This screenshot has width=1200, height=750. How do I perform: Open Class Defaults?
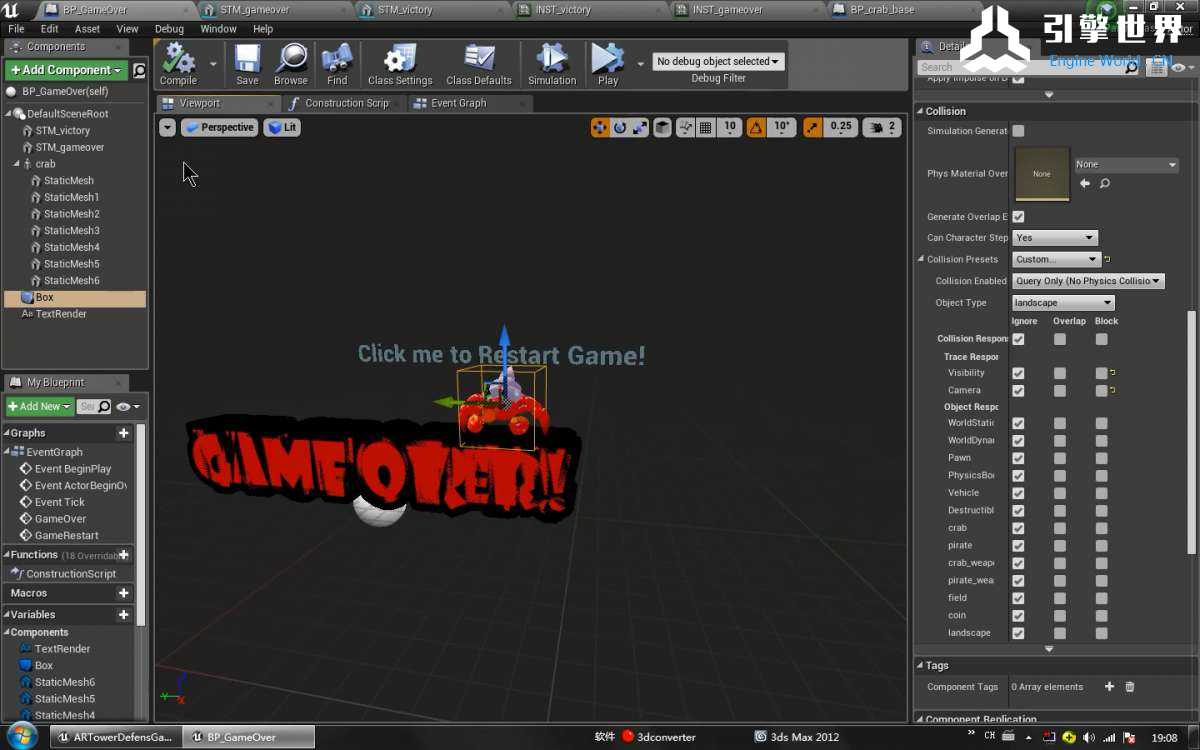479,64
